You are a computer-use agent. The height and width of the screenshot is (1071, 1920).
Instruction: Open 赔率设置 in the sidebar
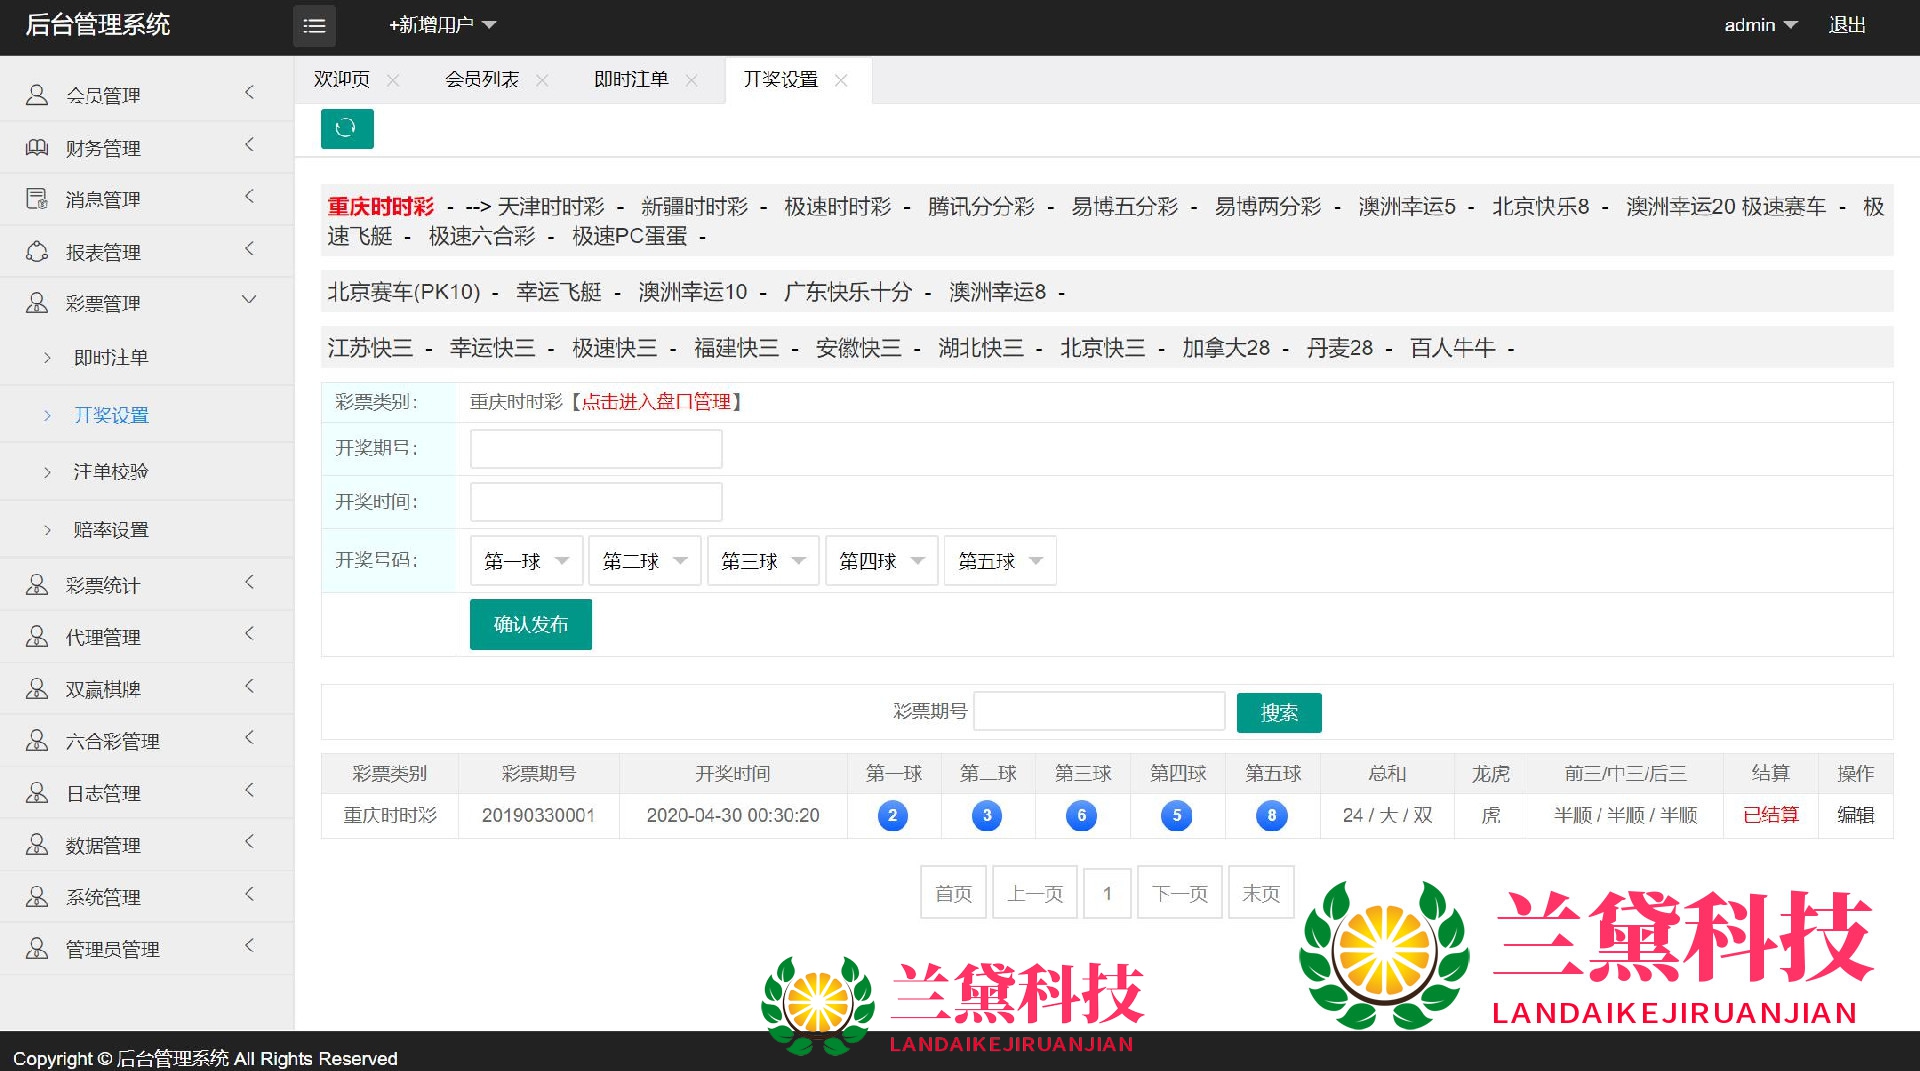[111, 529]
